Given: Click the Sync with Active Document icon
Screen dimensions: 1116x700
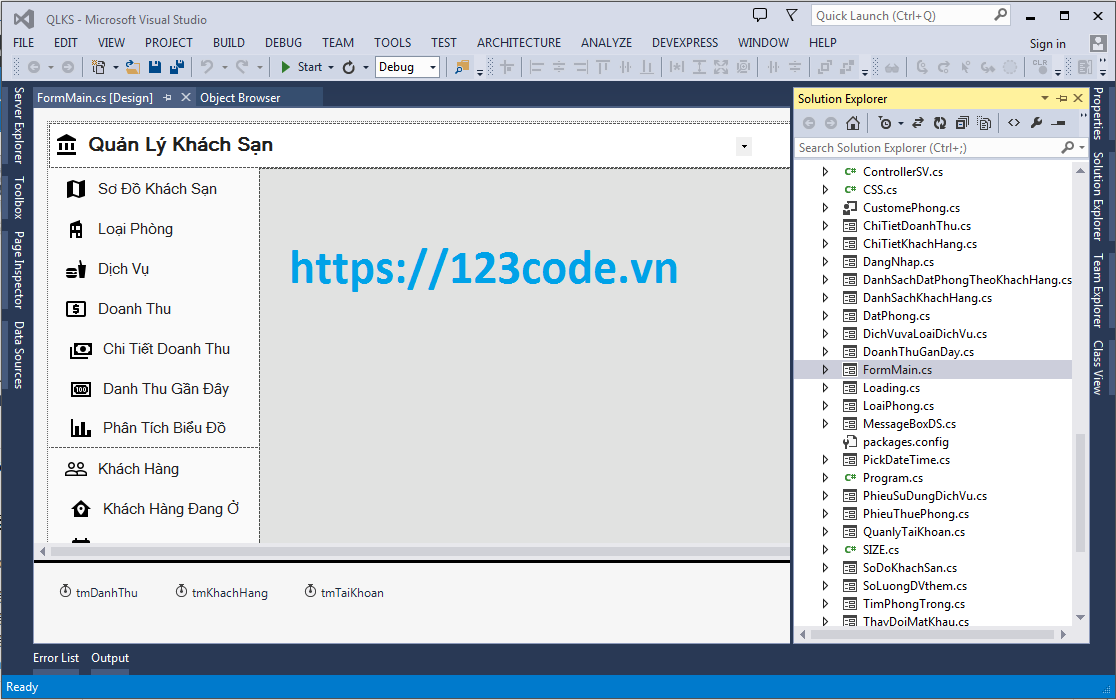Looking at the screenshot, I should [919, 122].
